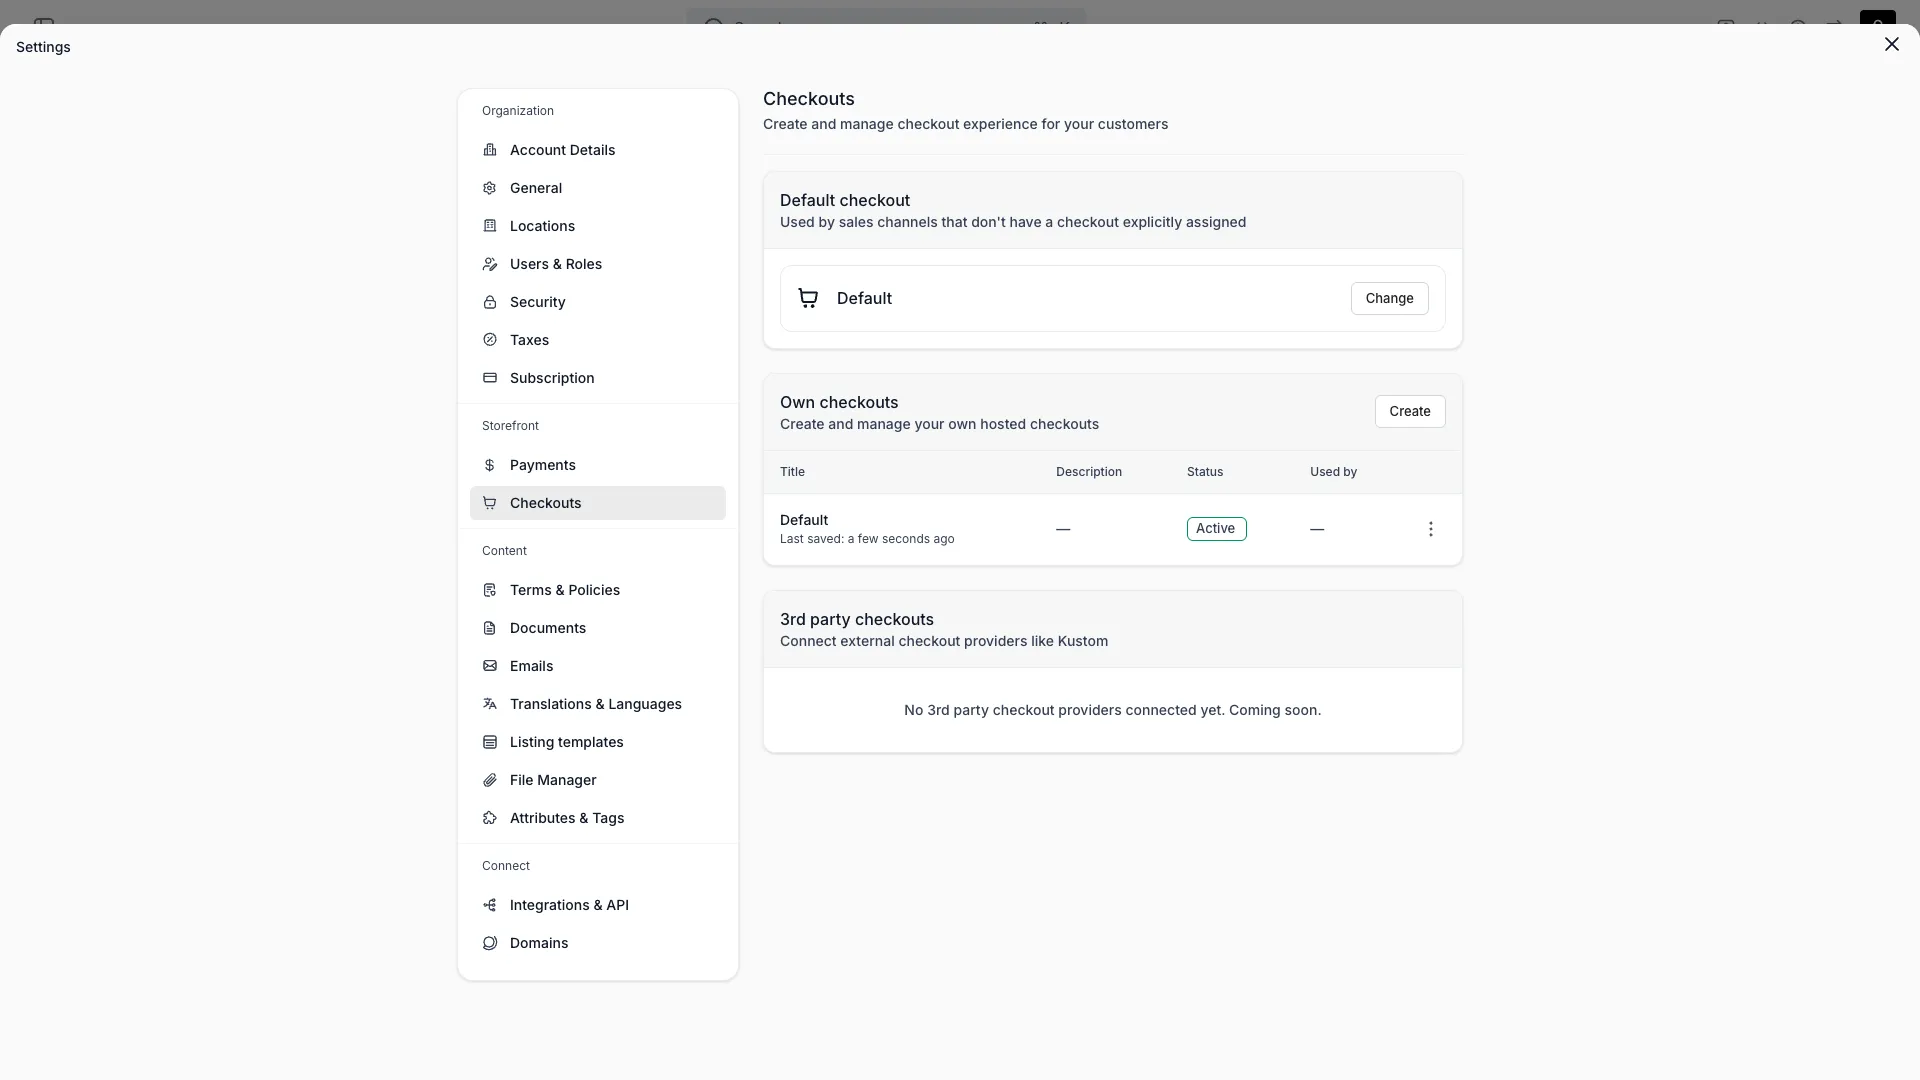This screenshot has width=1920, height=1080.
Task: Click the Security lock icon
Action: click(x=490, y=302)
